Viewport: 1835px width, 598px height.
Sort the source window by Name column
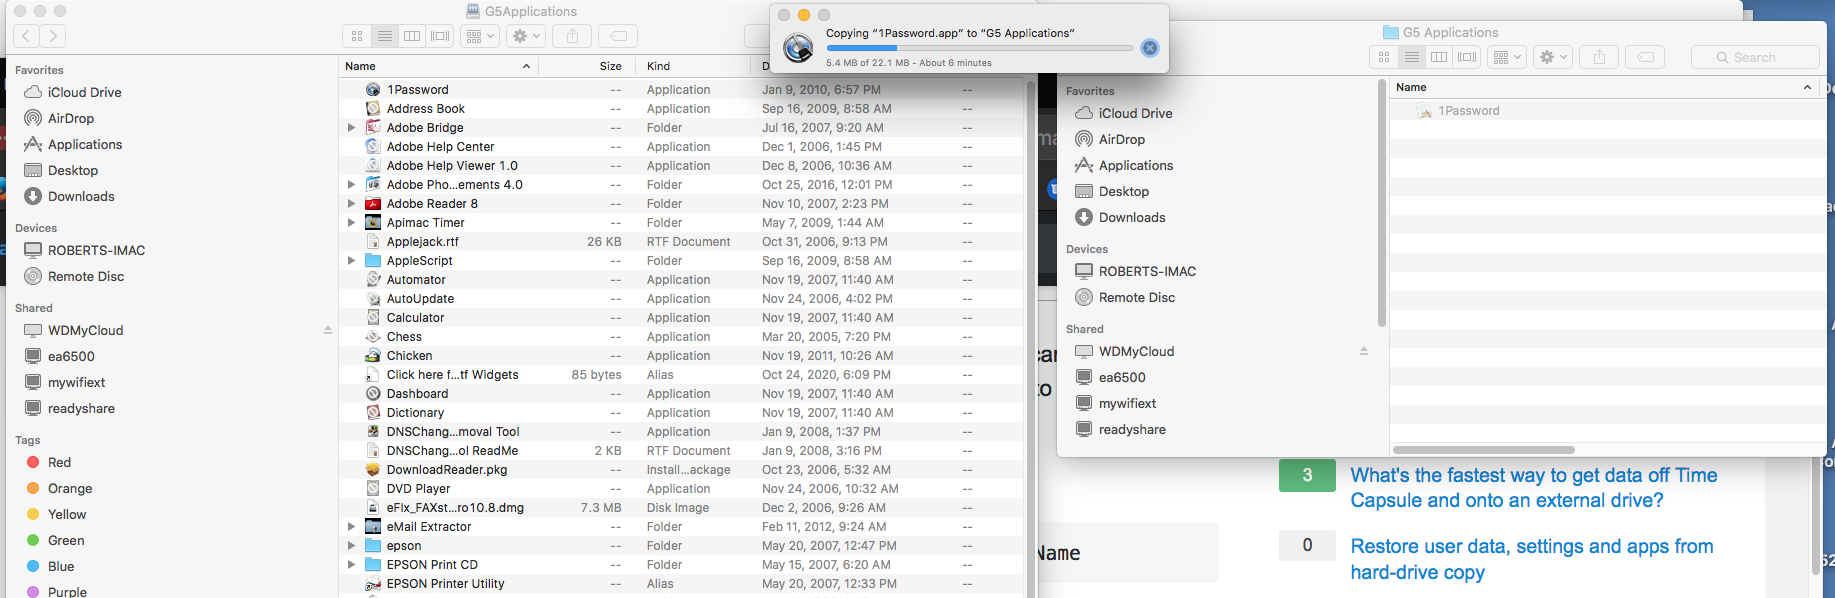438,66
